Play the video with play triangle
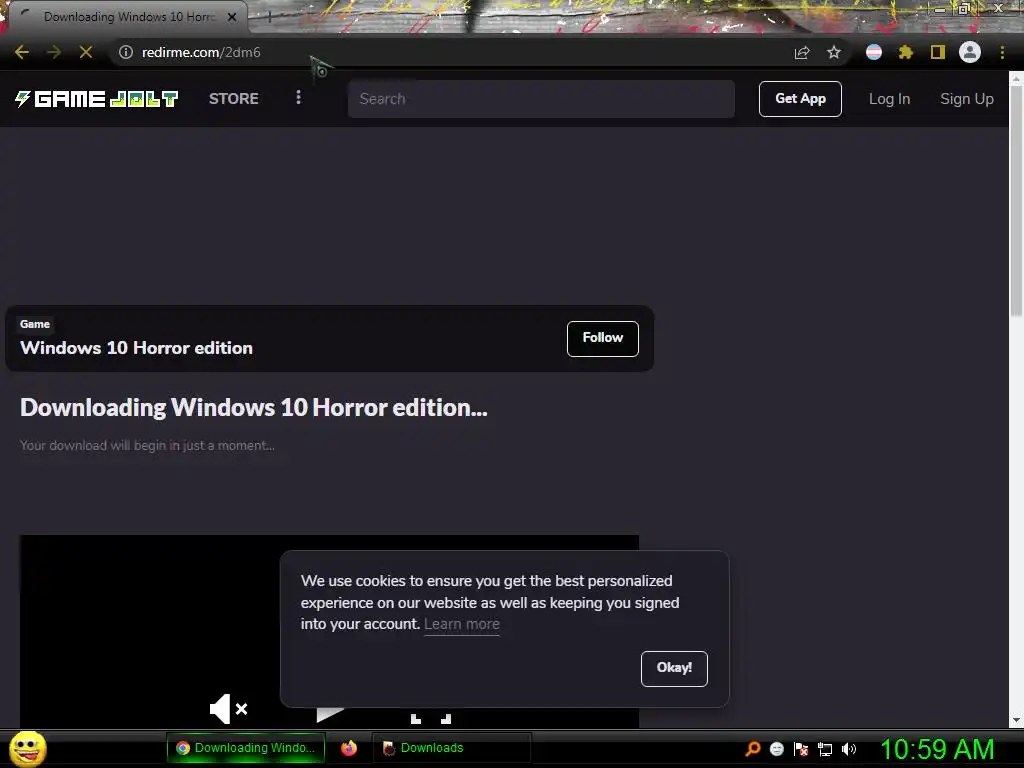Image resolution: width=1024 pixels, height=768 pixels. (330, 714)
